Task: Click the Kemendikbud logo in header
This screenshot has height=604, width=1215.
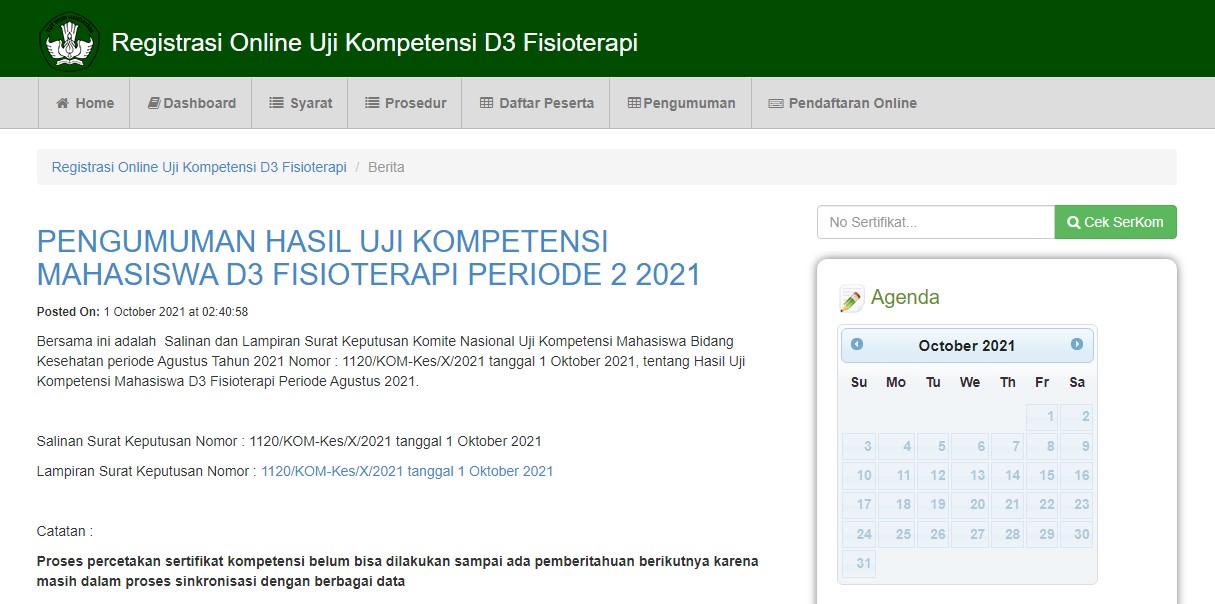Action: coord(69,42)
